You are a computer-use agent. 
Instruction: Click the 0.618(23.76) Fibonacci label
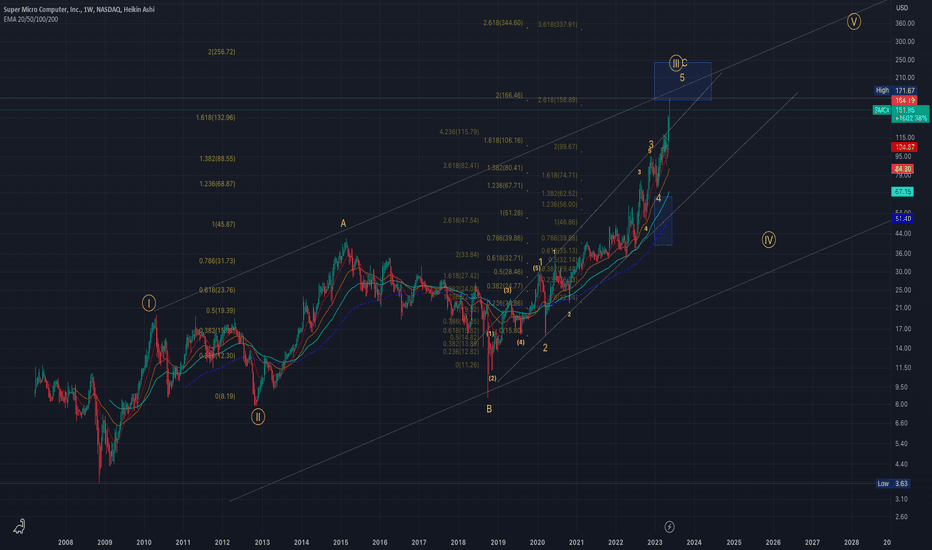pos(218,290)
